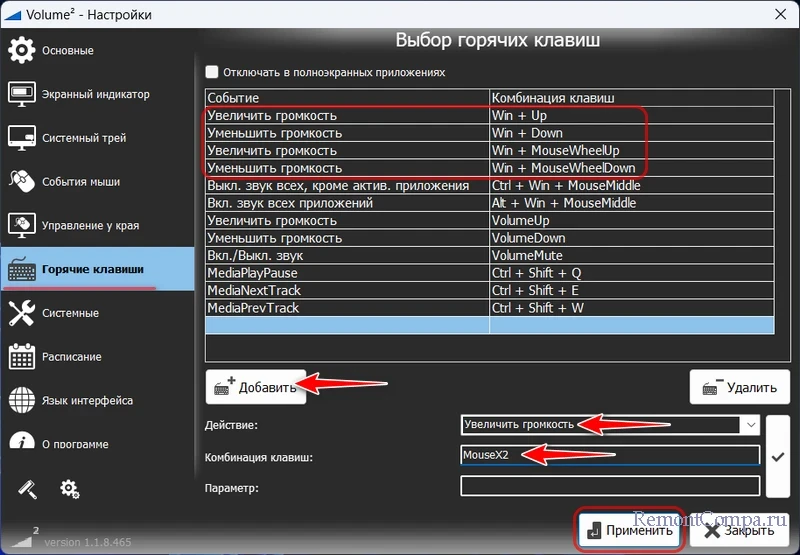Click the Экранный индикатор monitor icon

tap(21, 94)
